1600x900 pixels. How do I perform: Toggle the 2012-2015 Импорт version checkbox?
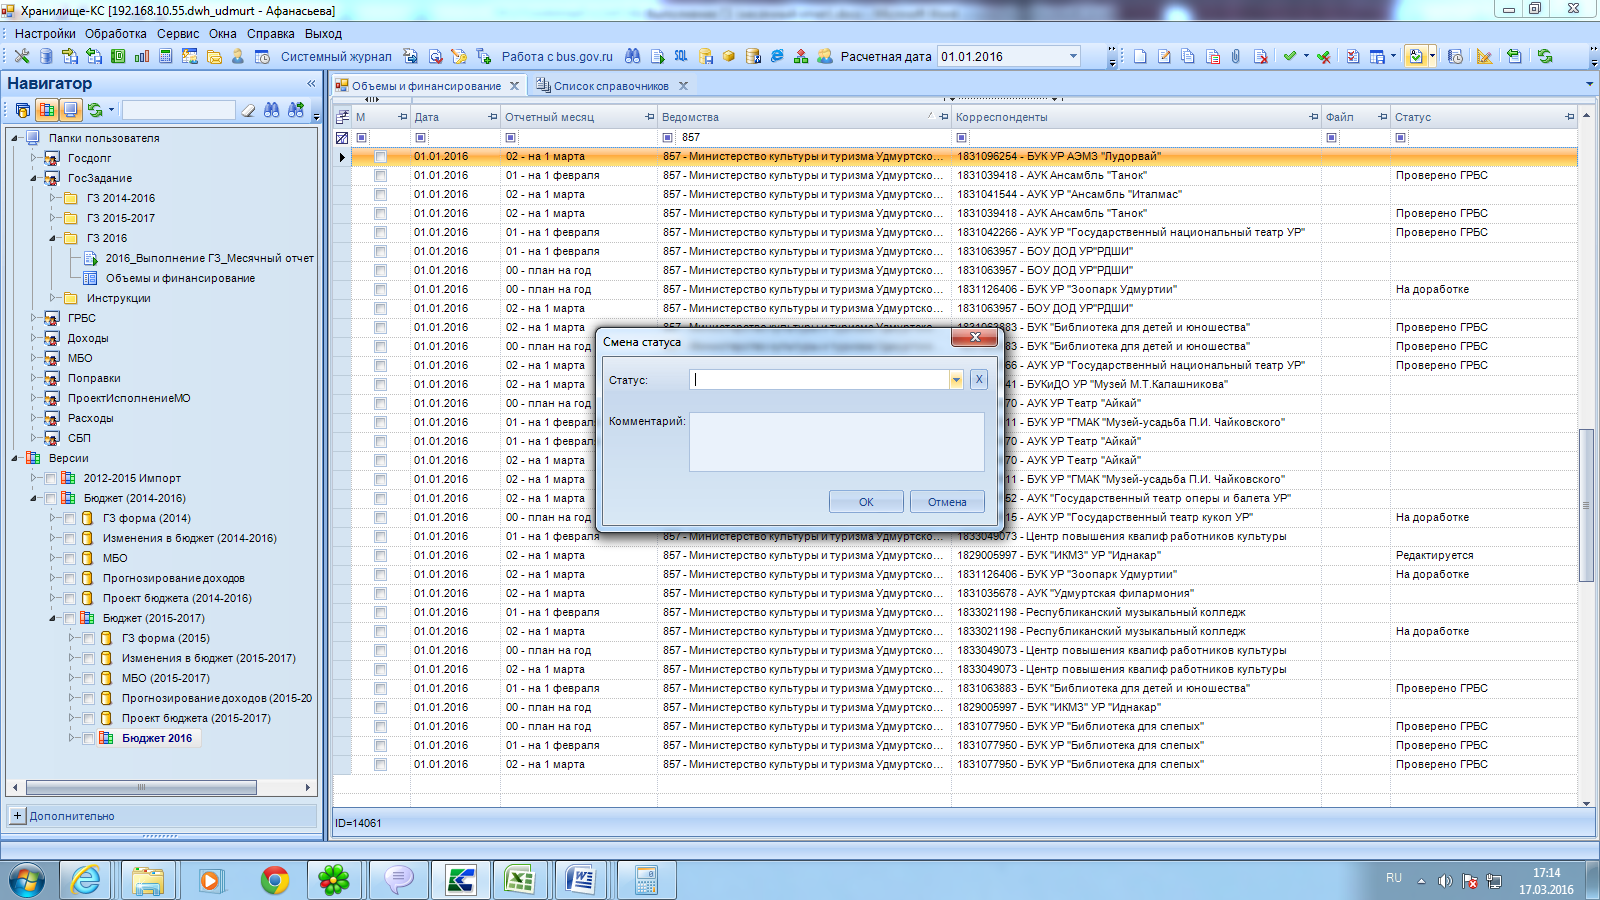[50, 478]
